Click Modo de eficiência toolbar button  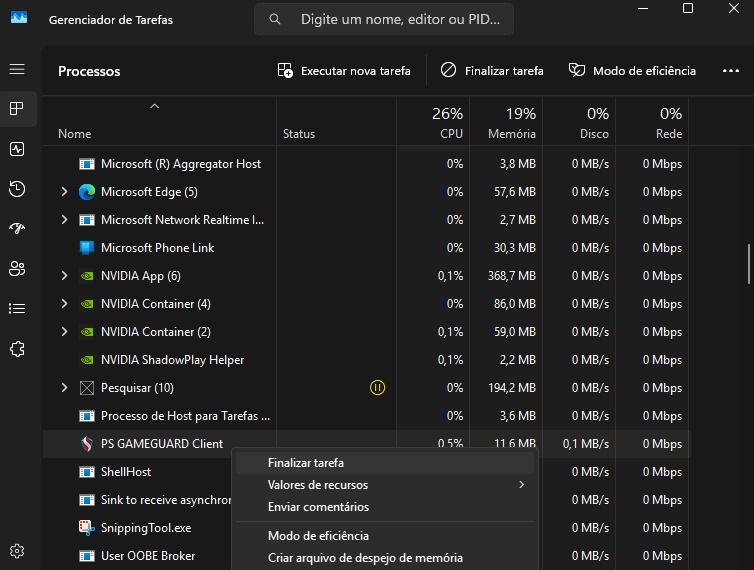(632, 71)
